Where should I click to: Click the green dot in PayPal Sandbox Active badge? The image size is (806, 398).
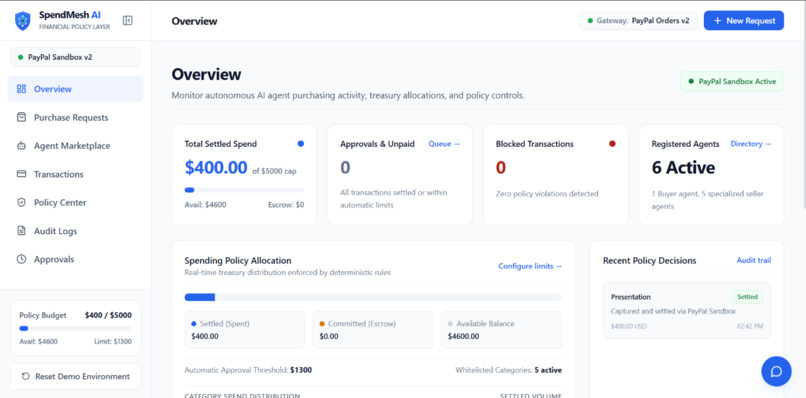[691, 81]
